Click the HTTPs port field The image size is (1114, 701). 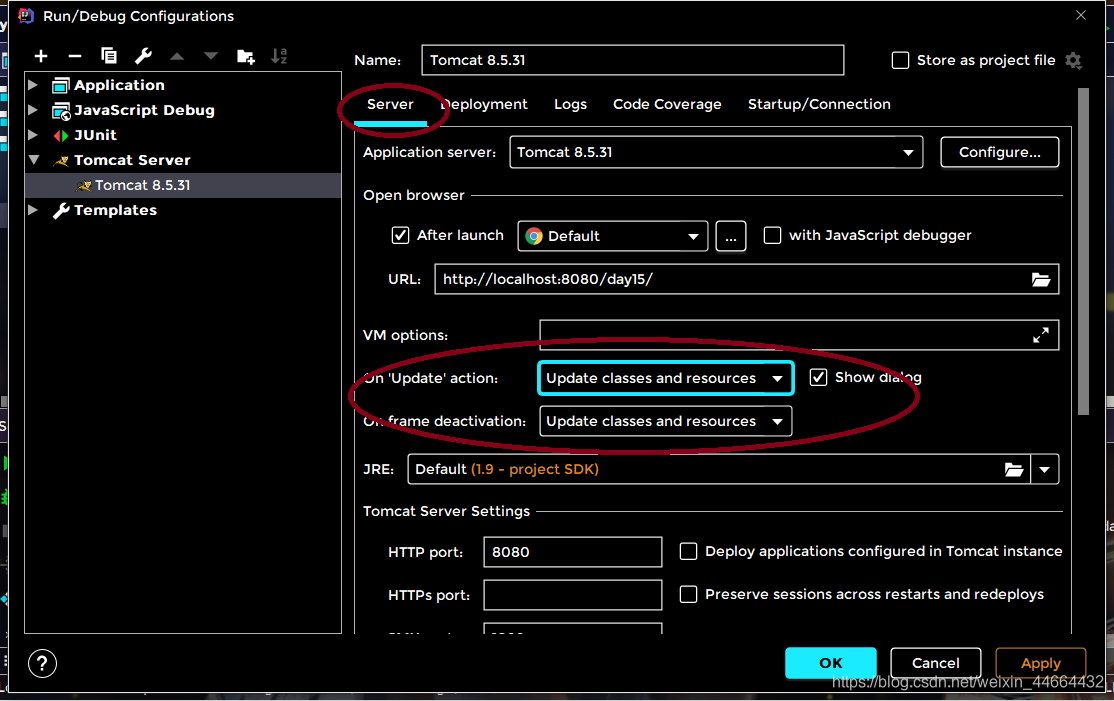[573, 595]
